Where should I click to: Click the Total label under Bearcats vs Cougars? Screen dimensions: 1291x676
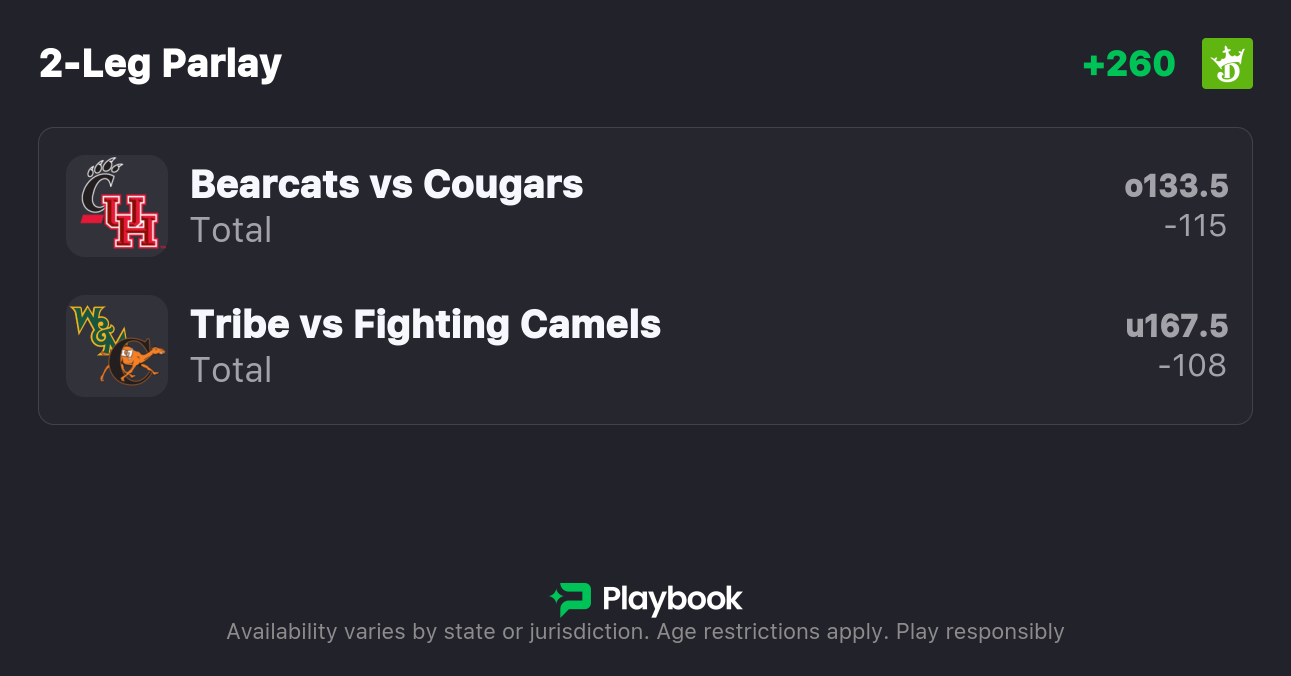click(231, 230)
